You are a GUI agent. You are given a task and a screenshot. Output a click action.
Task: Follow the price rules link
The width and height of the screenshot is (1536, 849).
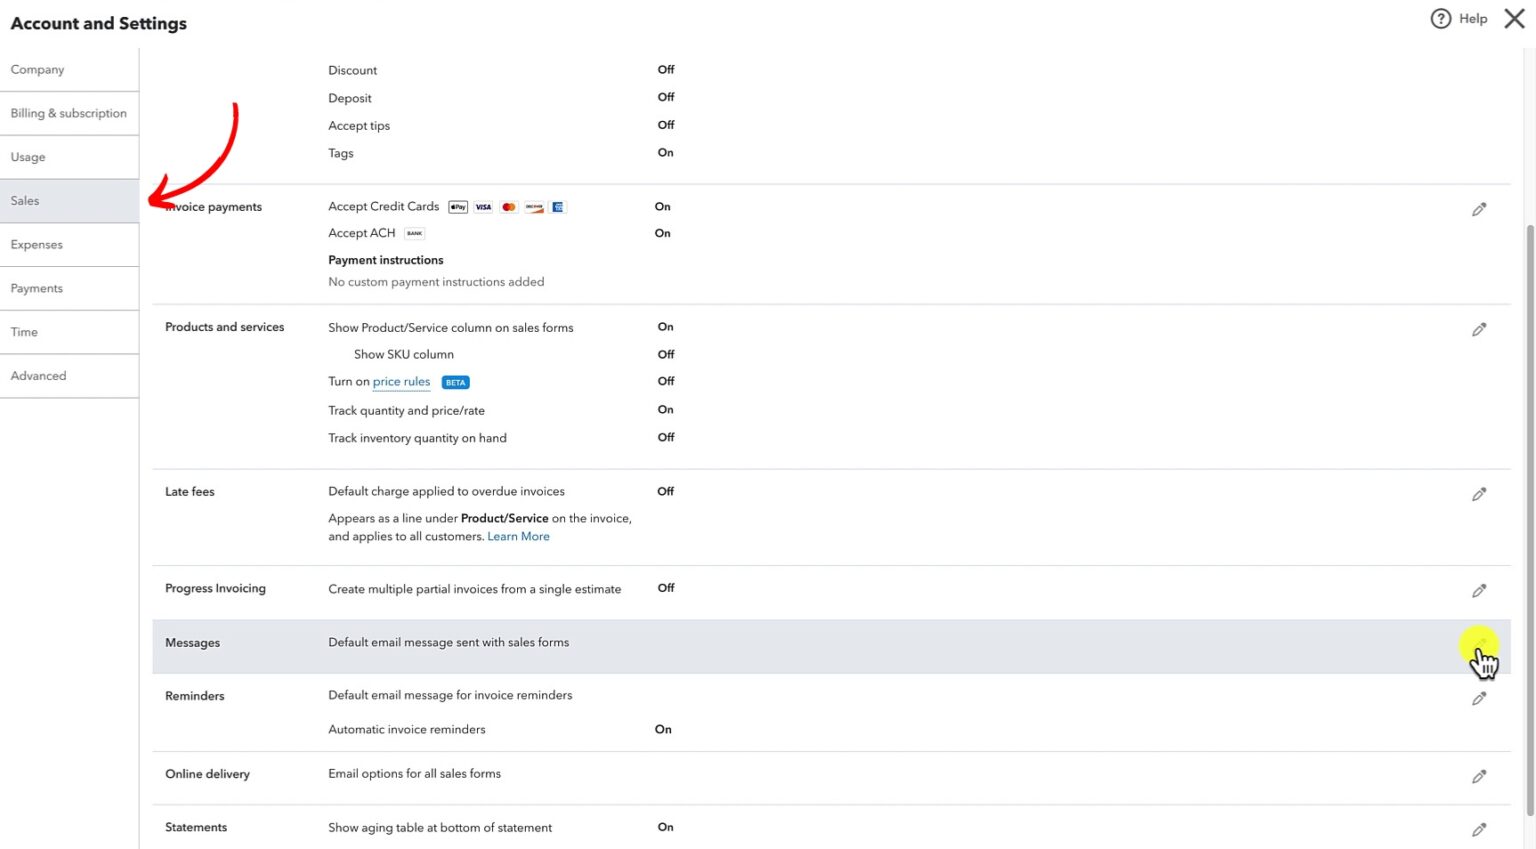pyautogui.click(x=401, y=382)
